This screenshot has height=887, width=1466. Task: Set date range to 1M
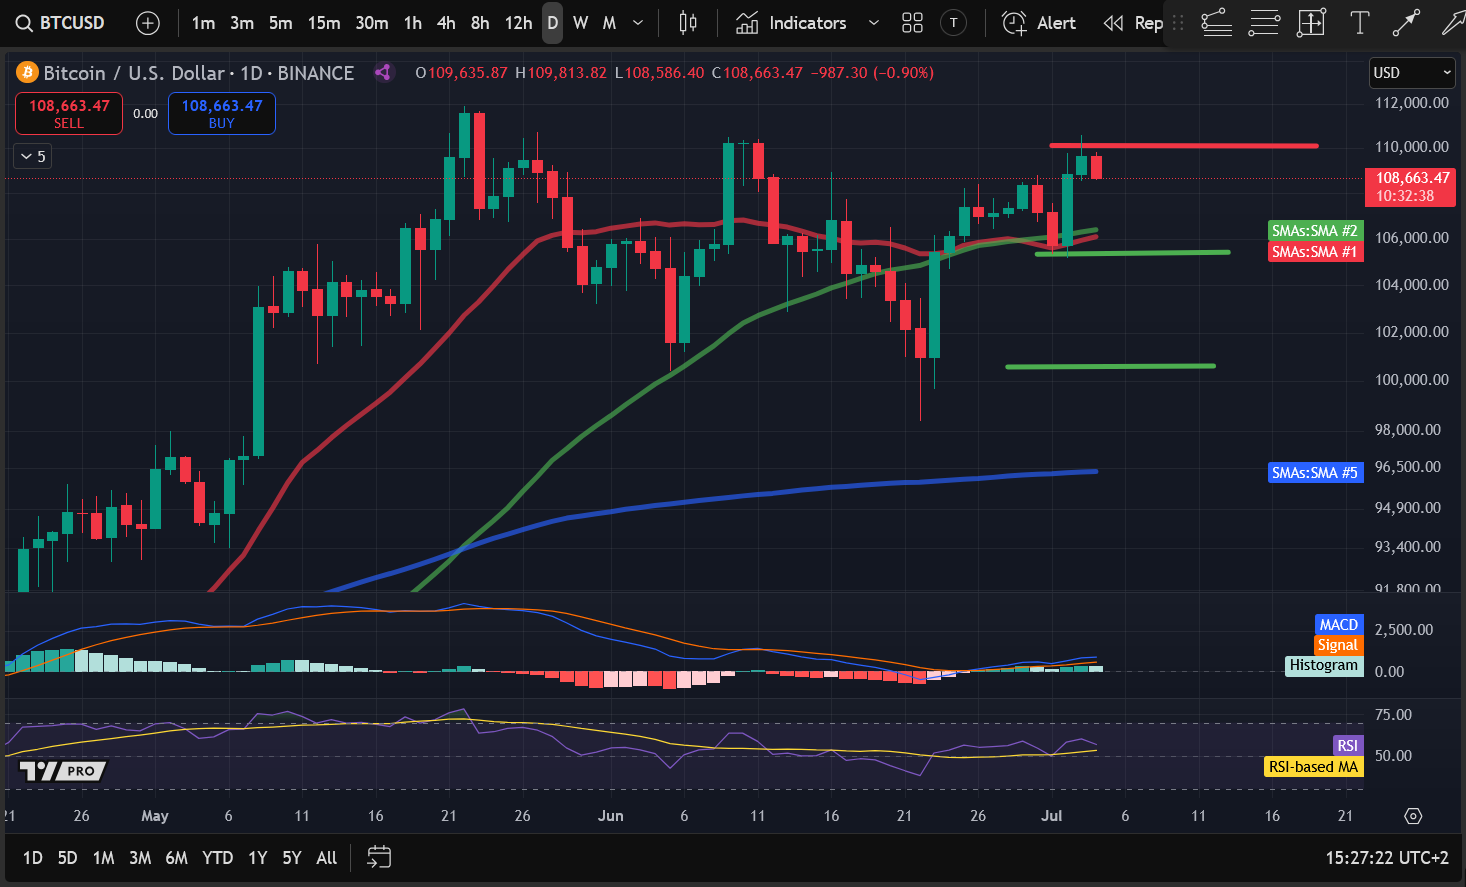click(x=103, y=858)
